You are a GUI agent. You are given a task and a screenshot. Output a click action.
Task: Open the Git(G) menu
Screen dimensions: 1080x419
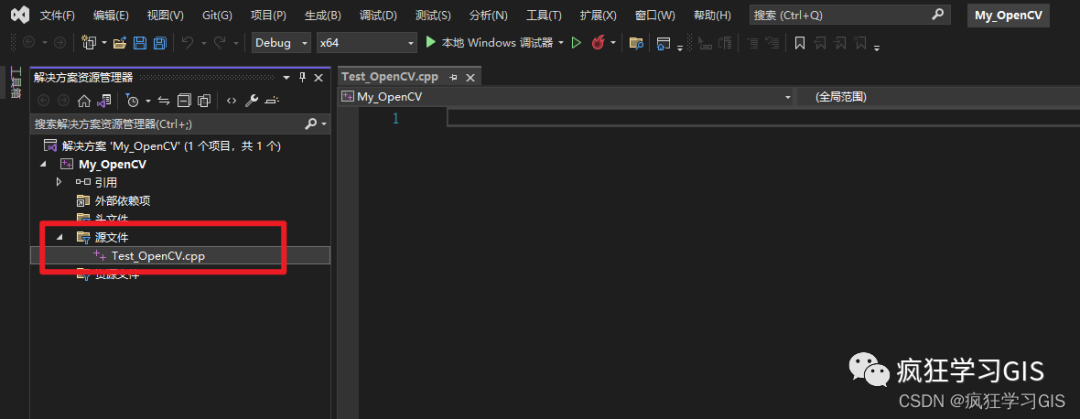pyautogui.click(x=217, y=15)
